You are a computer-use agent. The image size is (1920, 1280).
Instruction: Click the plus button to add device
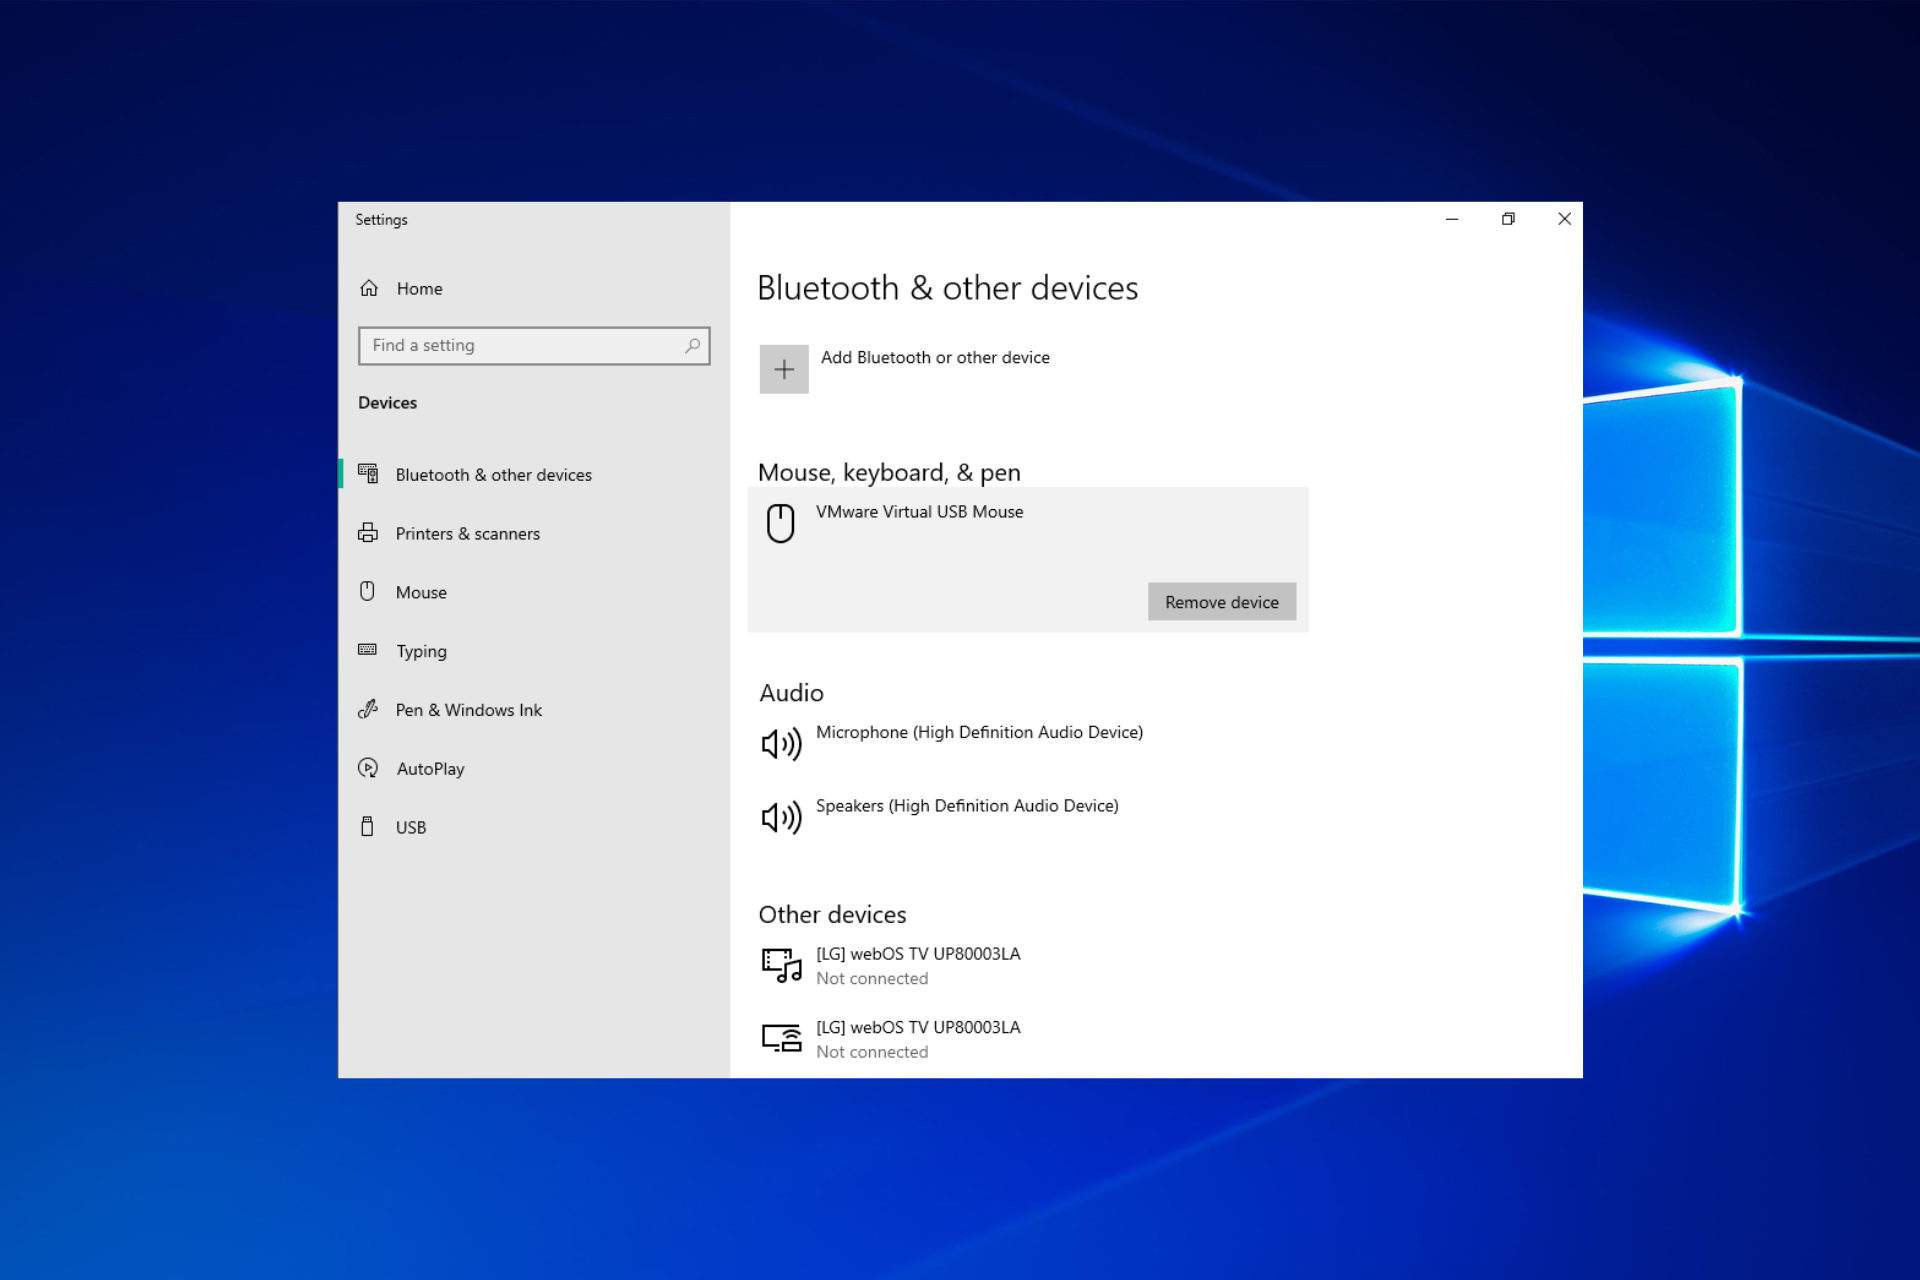tap(784, 369)
